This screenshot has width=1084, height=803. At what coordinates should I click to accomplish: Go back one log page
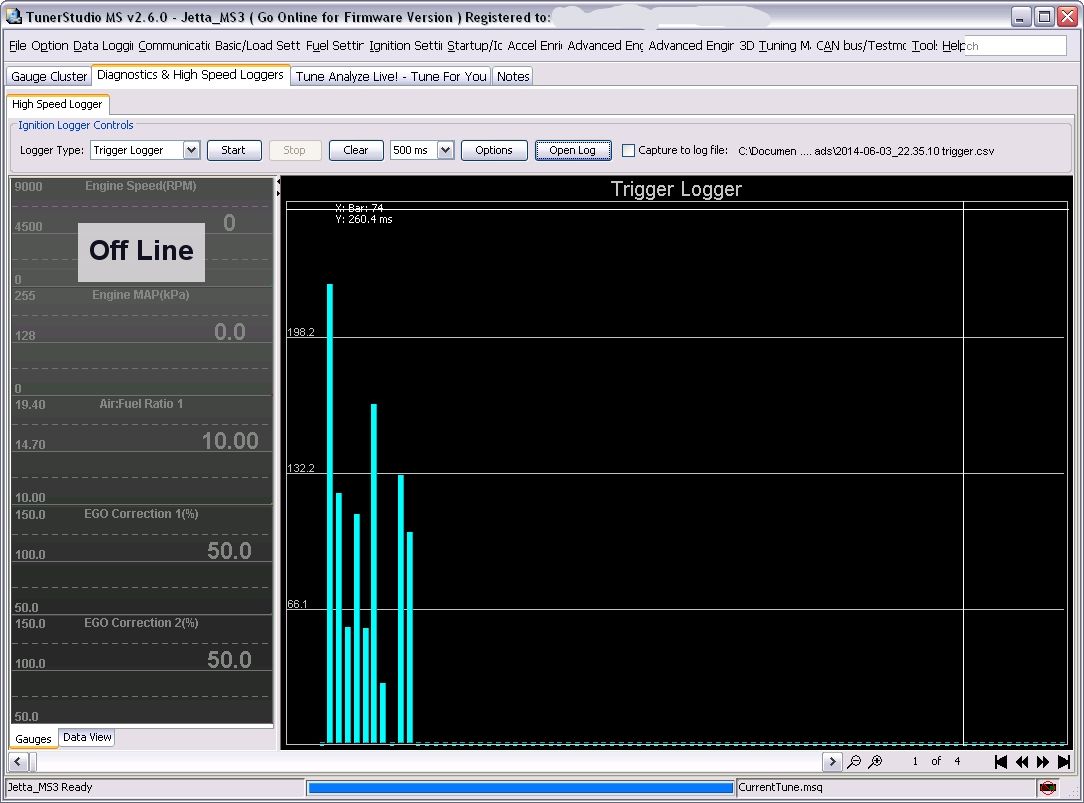(x=1022, y=762)
